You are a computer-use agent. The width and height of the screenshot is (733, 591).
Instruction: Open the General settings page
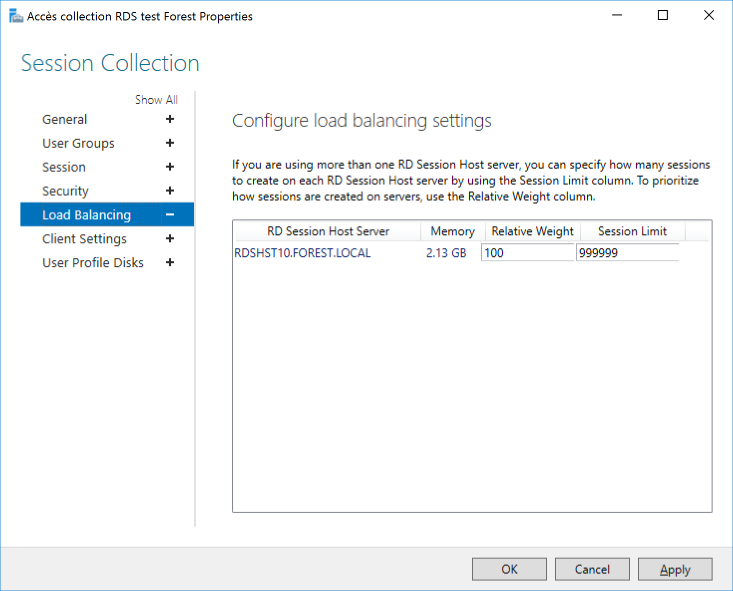point(65,120)
